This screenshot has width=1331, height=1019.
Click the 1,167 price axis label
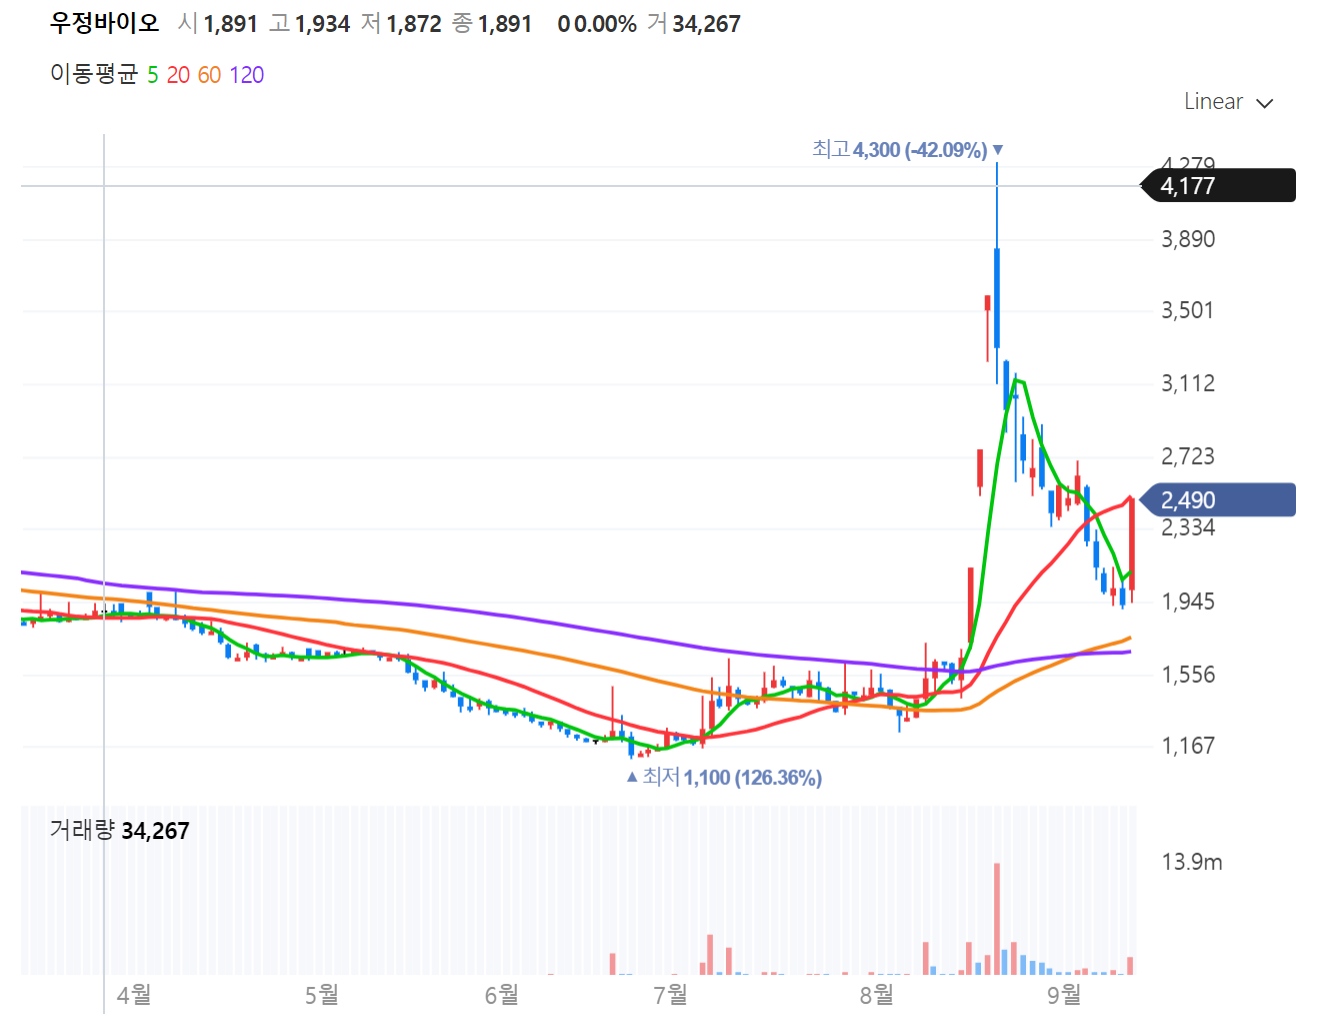(x=1188, y=745)
